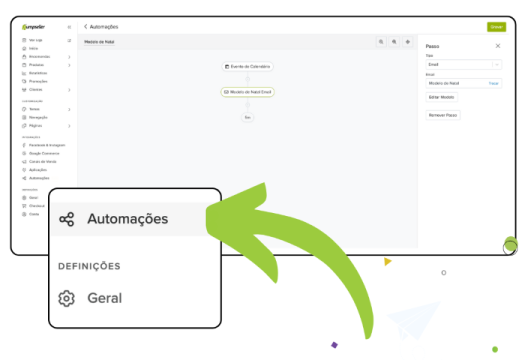525x360 pixels.
Task: Add step below Evento de Calendário
Action: [247, 79]
